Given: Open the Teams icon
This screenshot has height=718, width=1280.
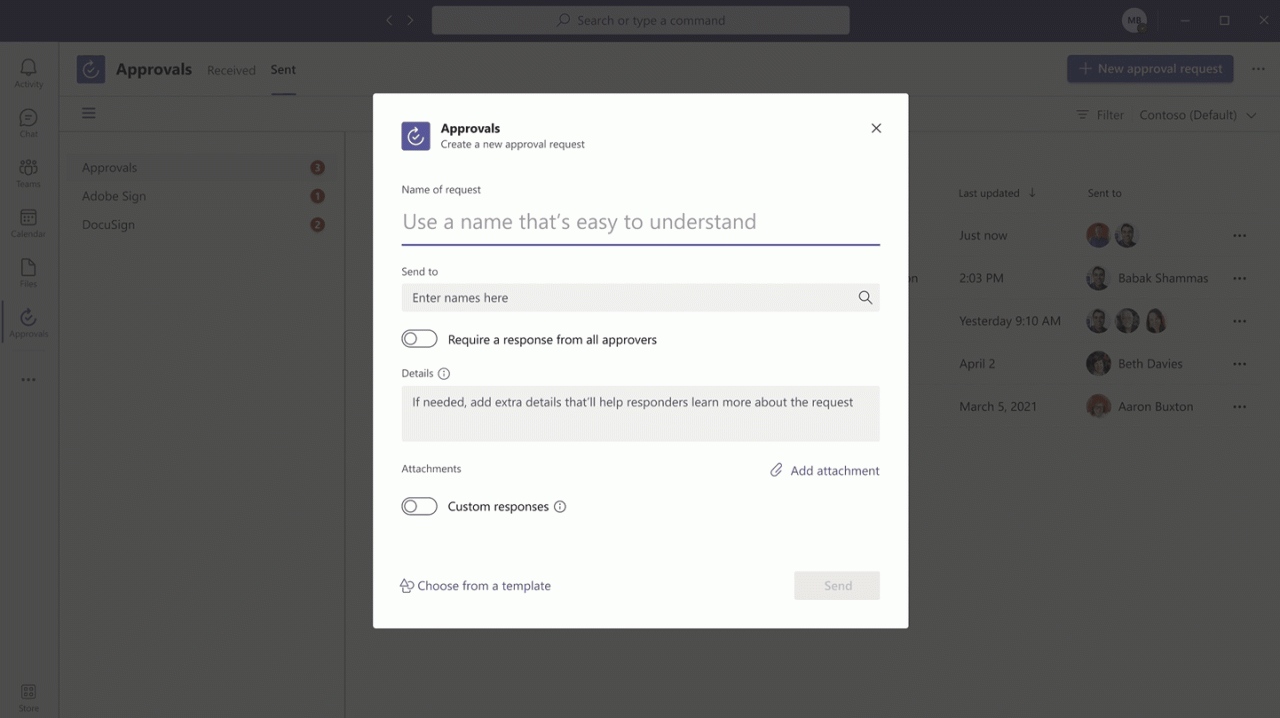Looking at the screenshot, I should pos(28,170).
